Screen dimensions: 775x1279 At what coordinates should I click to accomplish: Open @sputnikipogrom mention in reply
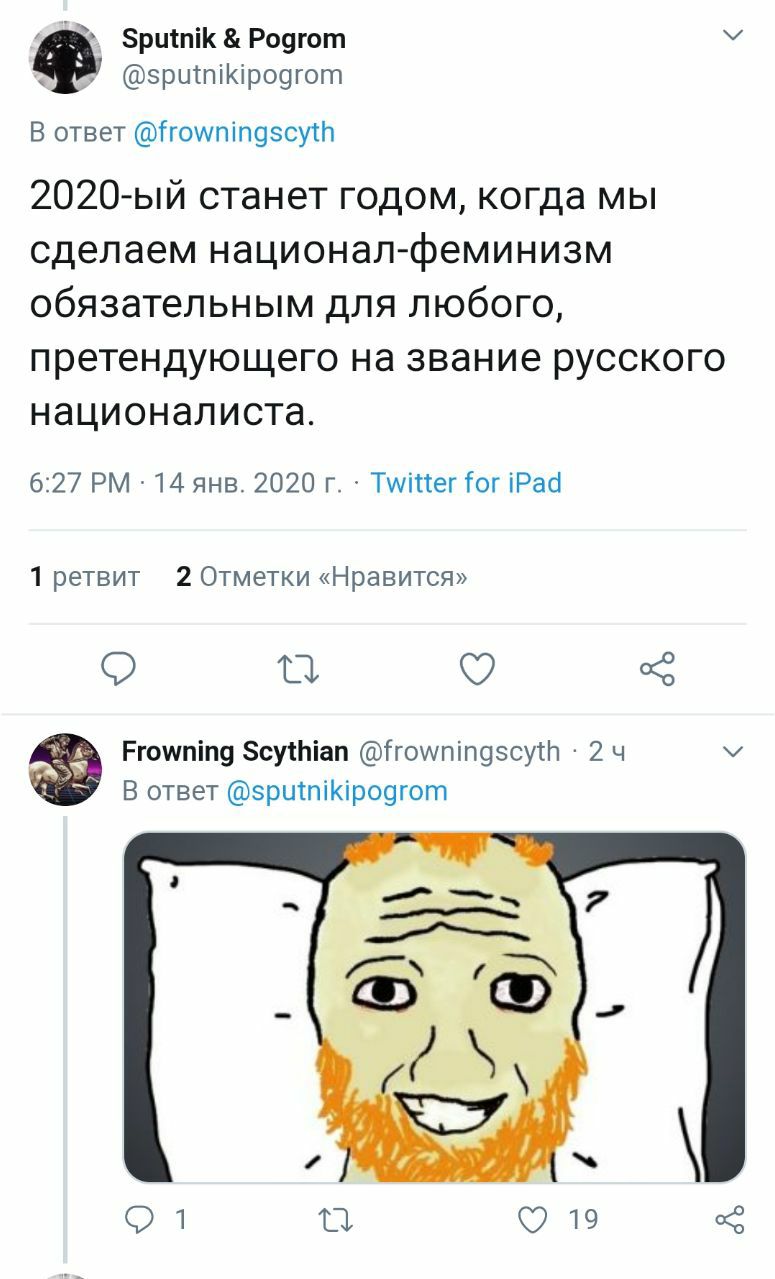337,791
